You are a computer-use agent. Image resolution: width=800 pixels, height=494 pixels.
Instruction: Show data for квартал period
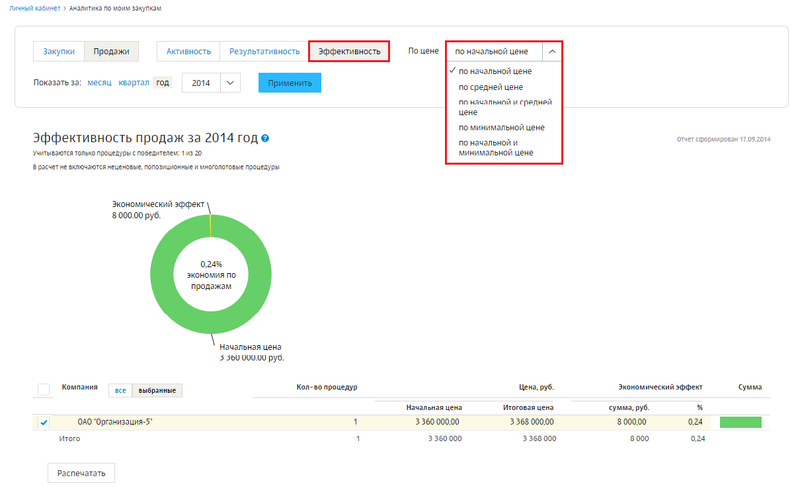pos(133,83)
